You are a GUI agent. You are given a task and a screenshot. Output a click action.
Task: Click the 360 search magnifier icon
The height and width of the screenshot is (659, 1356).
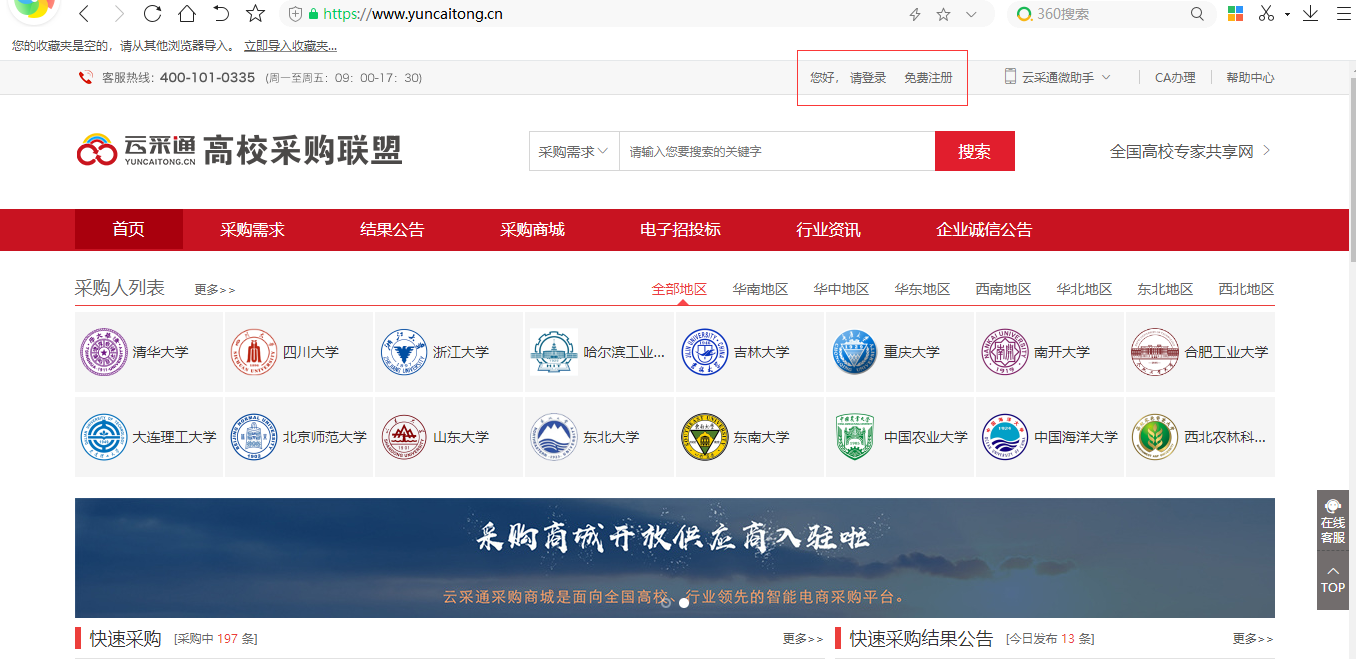(1197, 14)
